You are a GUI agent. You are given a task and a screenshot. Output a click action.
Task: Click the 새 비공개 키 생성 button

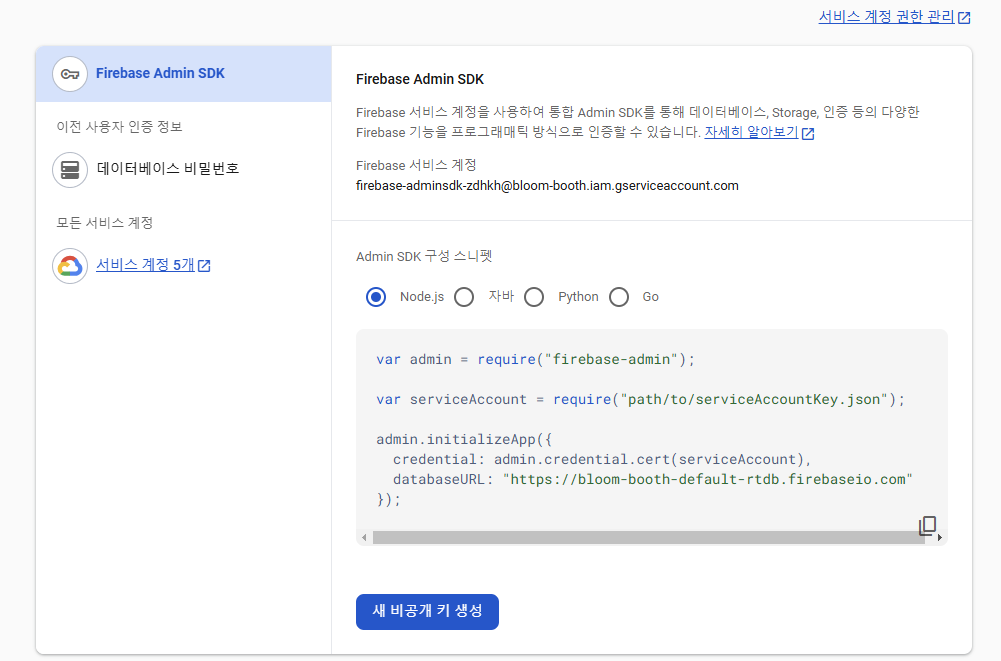click(x=427, y=612)
